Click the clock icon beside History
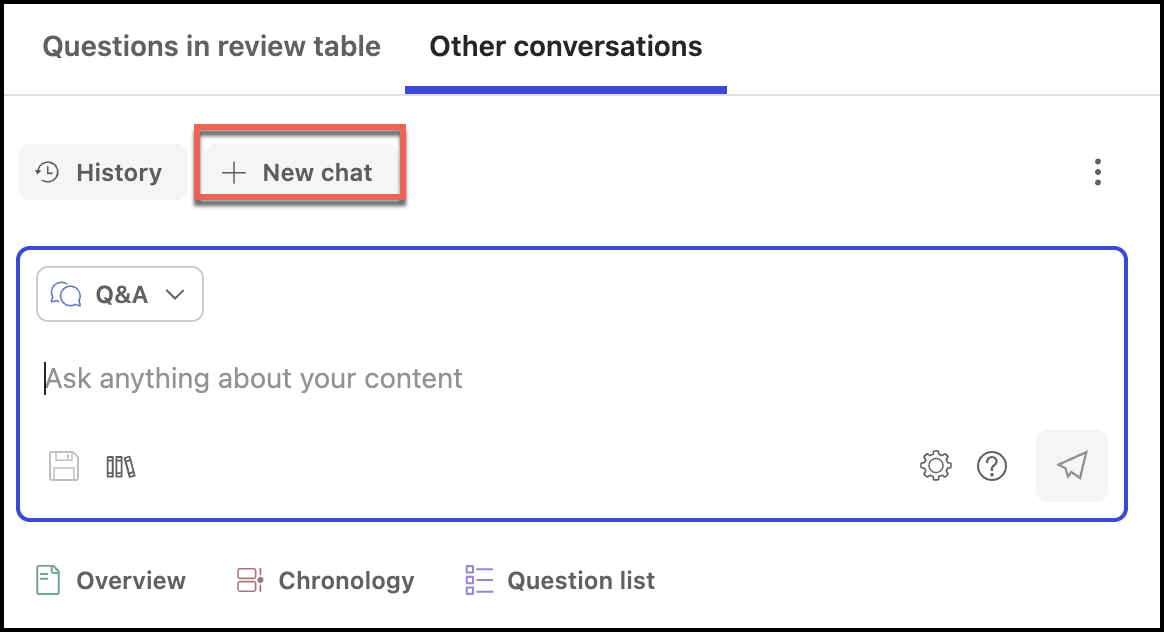The image size is (1164, 632). tap(47, 173)
